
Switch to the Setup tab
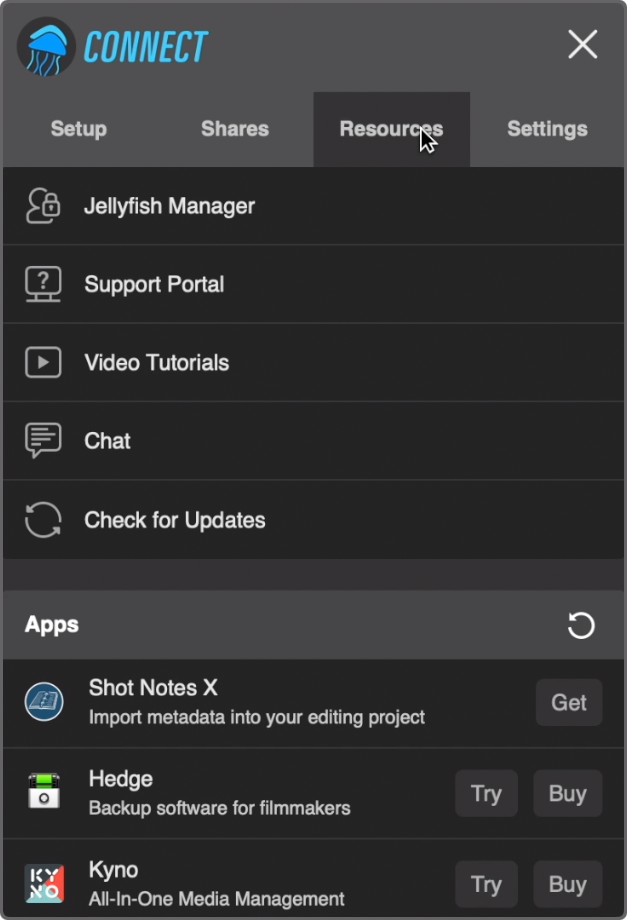[79, 129]
